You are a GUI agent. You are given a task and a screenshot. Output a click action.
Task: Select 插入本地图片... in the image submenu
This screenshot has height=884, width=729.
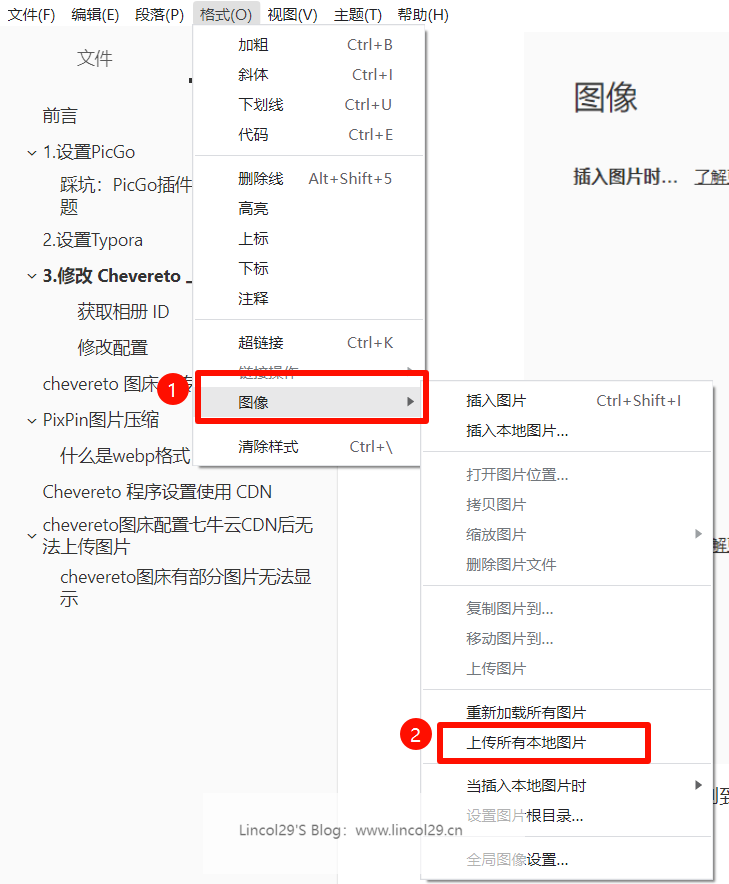517,431
